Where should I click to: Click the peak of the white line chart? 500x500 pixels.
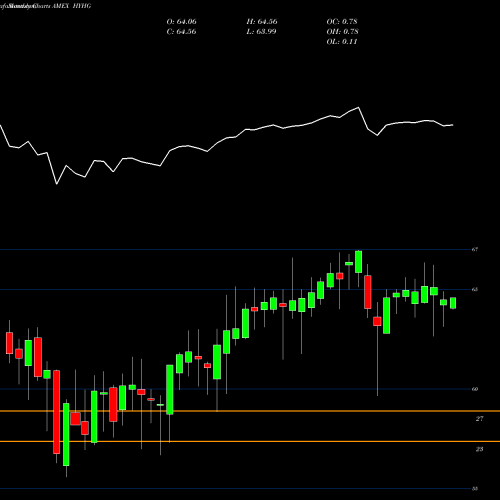(x=358, y=107)
